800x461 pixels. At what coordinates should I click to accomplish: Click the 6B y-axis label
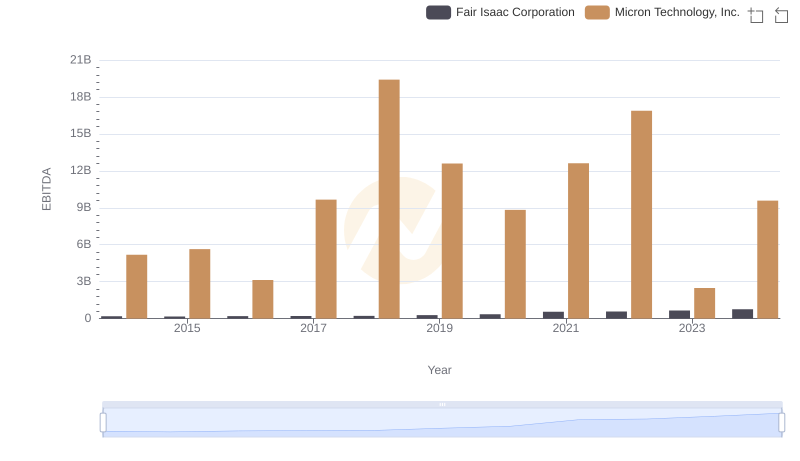click(x=84, y=244)
